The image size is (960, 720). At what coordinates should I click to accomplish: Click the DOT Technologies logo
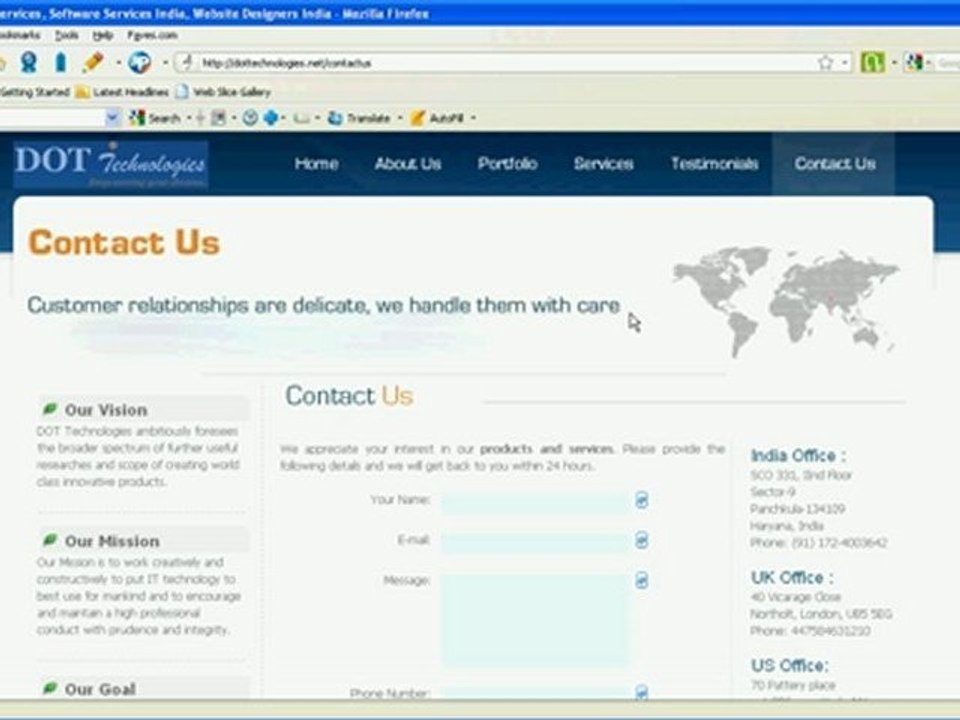click(x=111, y=164)
